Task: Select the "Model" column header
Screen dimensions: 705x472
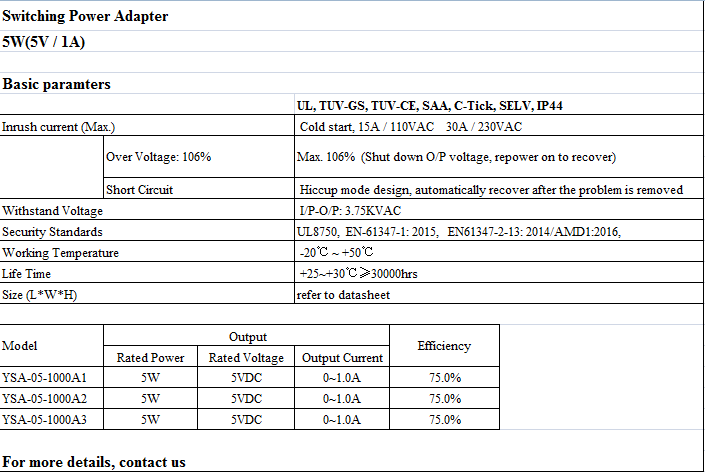Action: [20, 346]
